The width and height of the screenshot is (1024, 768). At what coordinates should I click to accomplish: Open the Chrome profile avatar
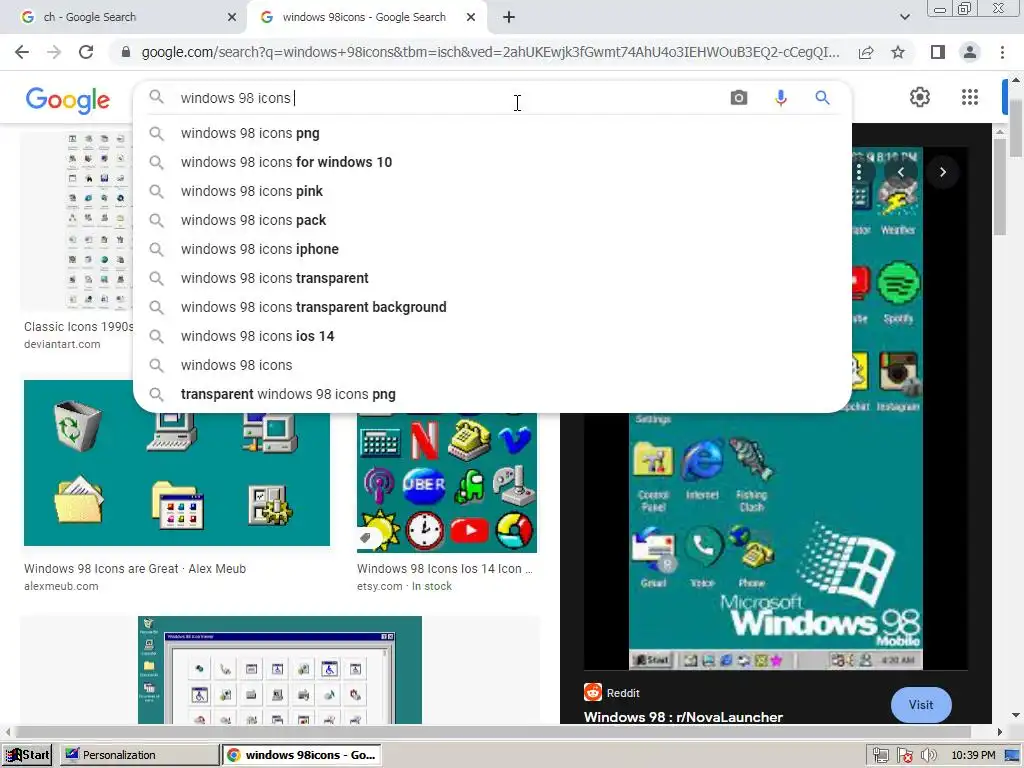tap(970, 52)
